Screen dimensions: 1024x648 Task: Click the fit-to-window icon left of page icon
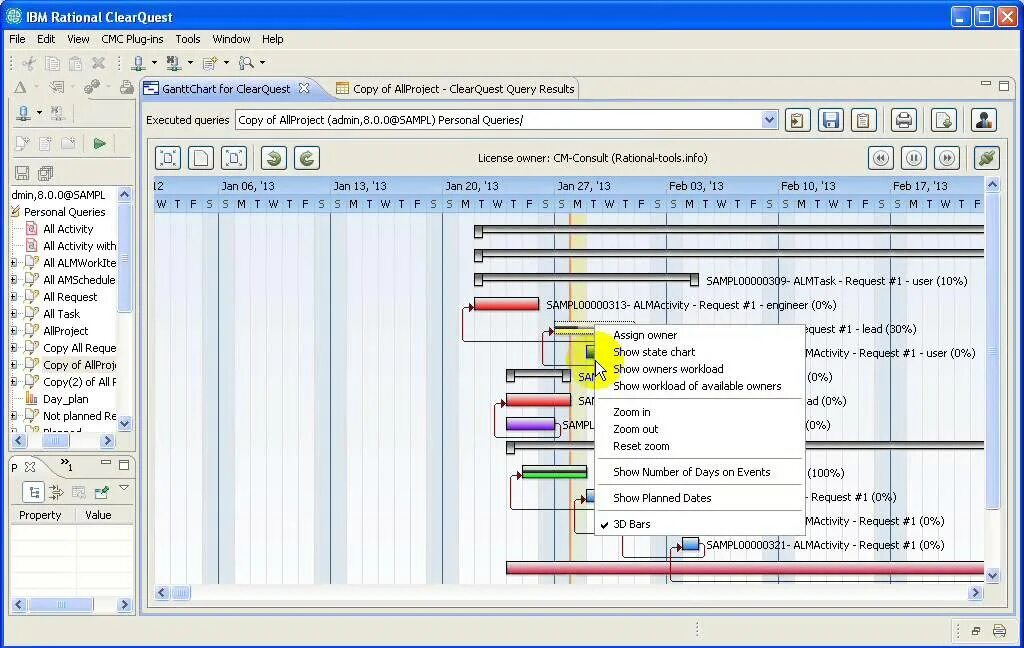(168, 158)
